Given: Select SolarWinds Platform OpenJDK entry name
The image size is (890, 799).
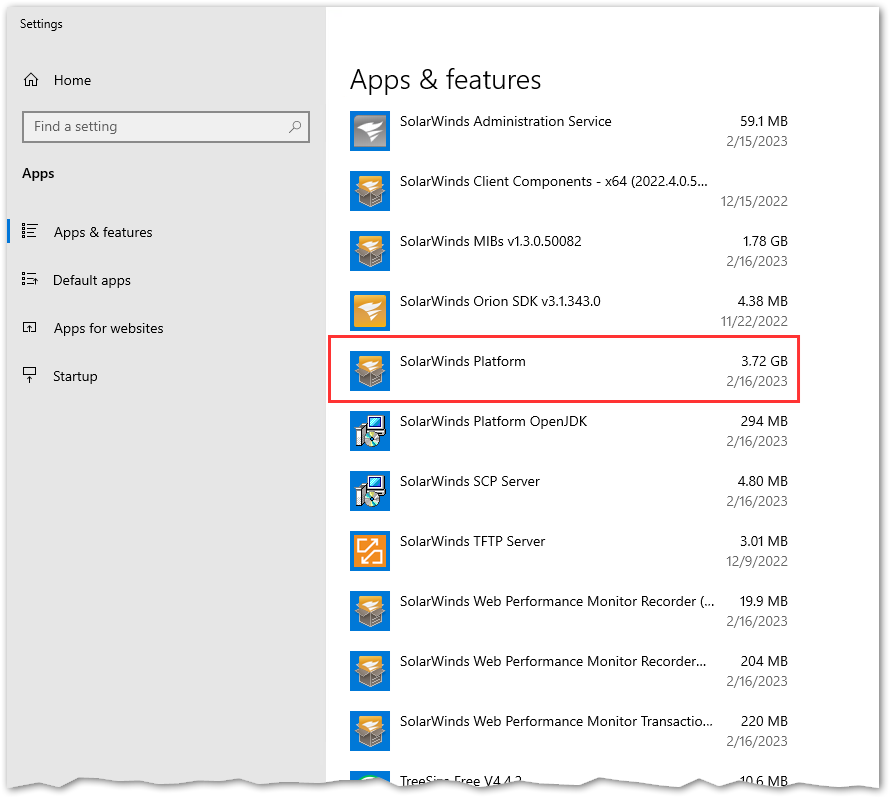Looking at the screenshot, I should (493, 421).
